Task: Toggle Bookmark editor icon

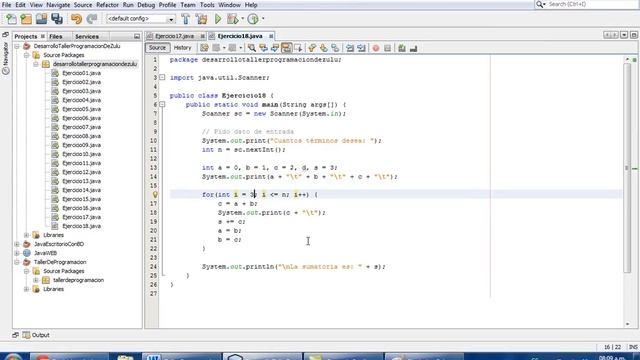Action: 335,48
